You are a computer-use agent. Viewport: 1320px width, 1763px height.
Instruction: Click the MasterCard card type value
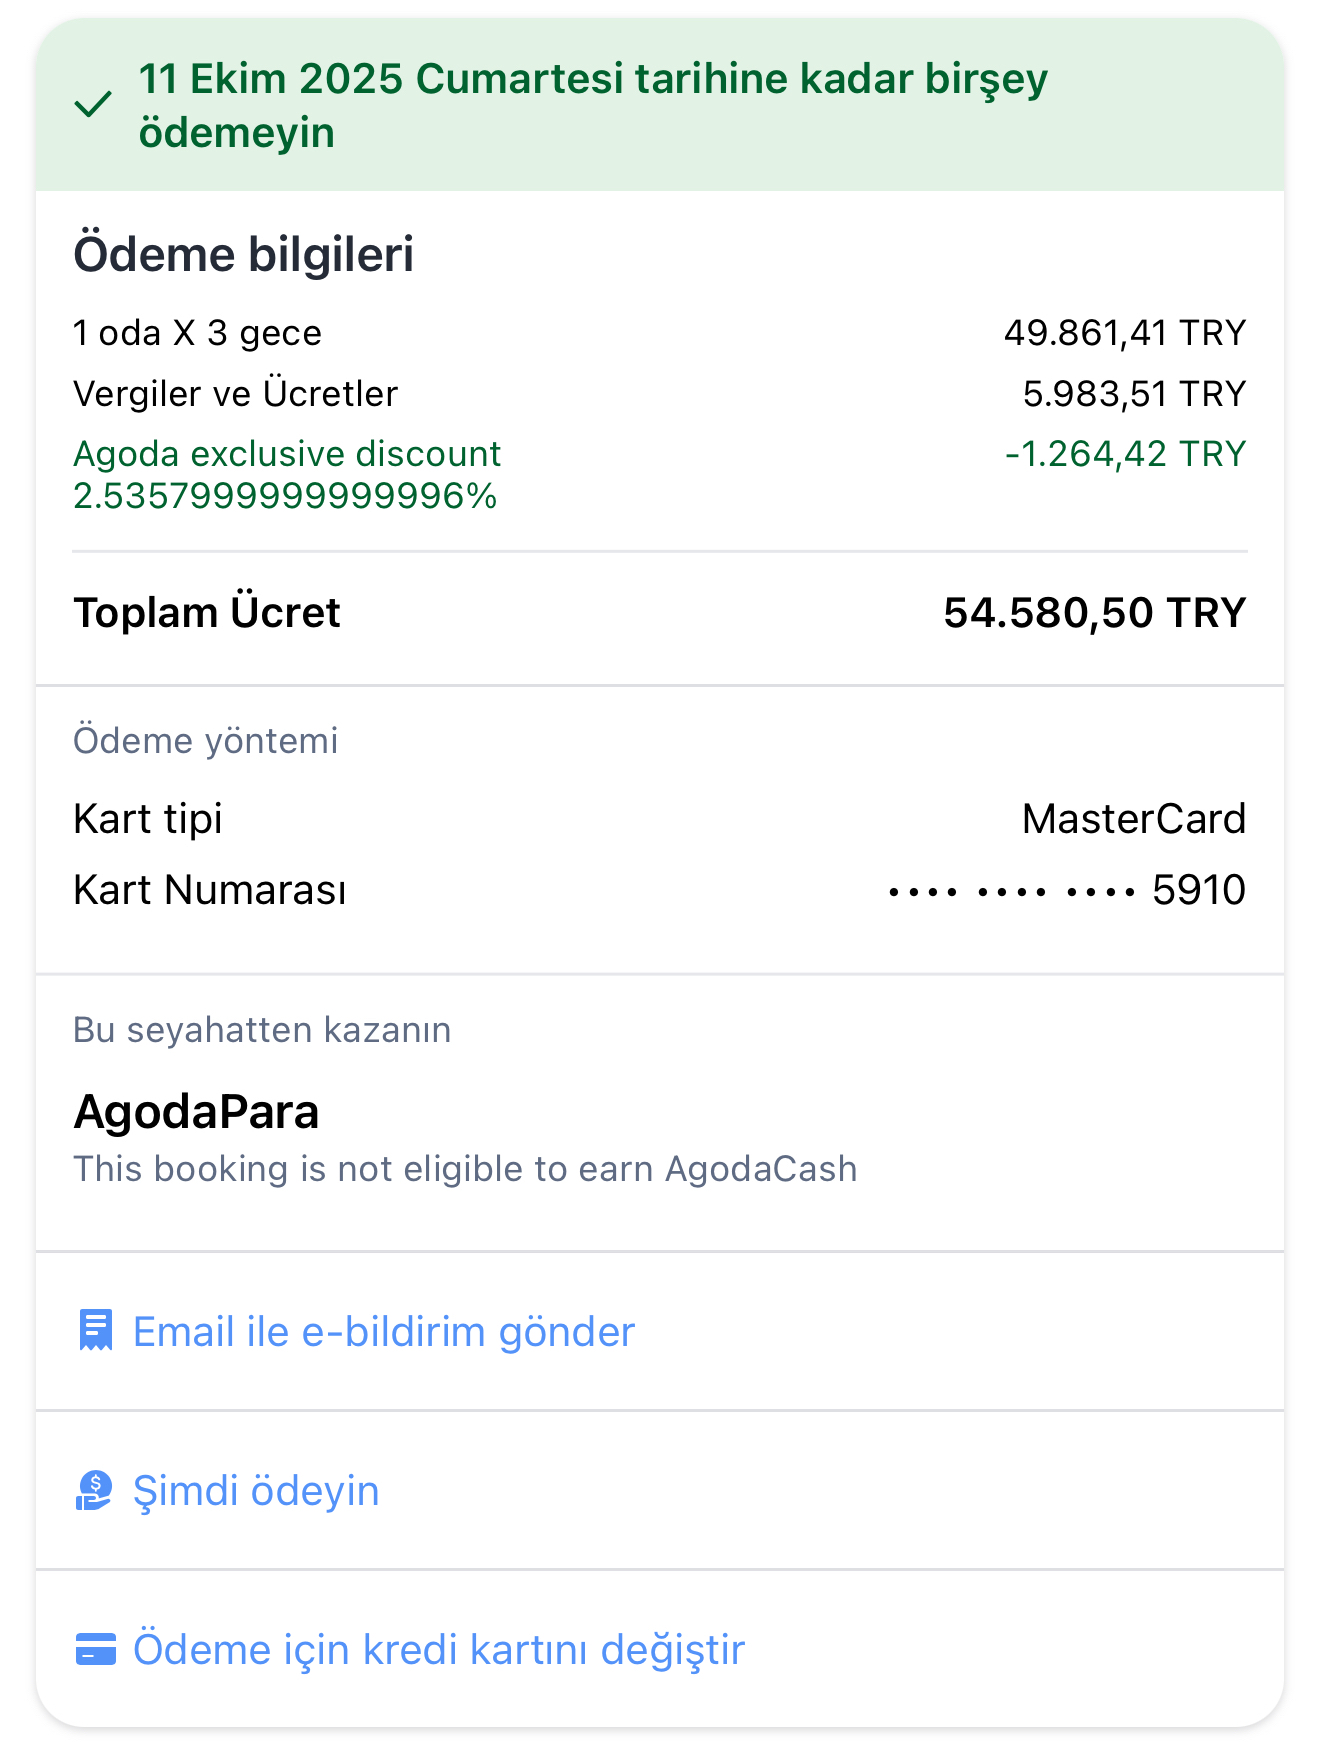pyautogui.click(x=1134, y=819)
